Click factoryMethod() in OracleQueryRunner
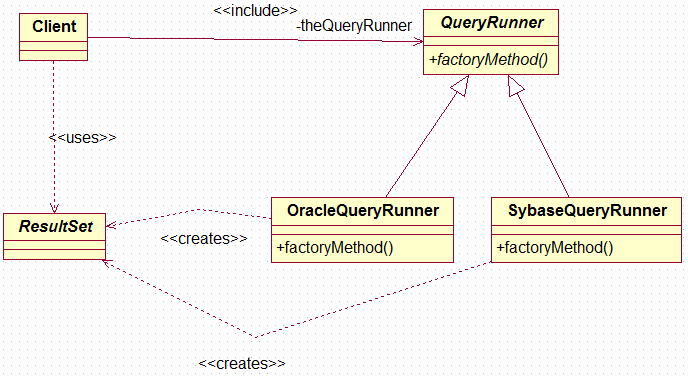This screenshot has height=376, width=688. (x=335, y=248)
